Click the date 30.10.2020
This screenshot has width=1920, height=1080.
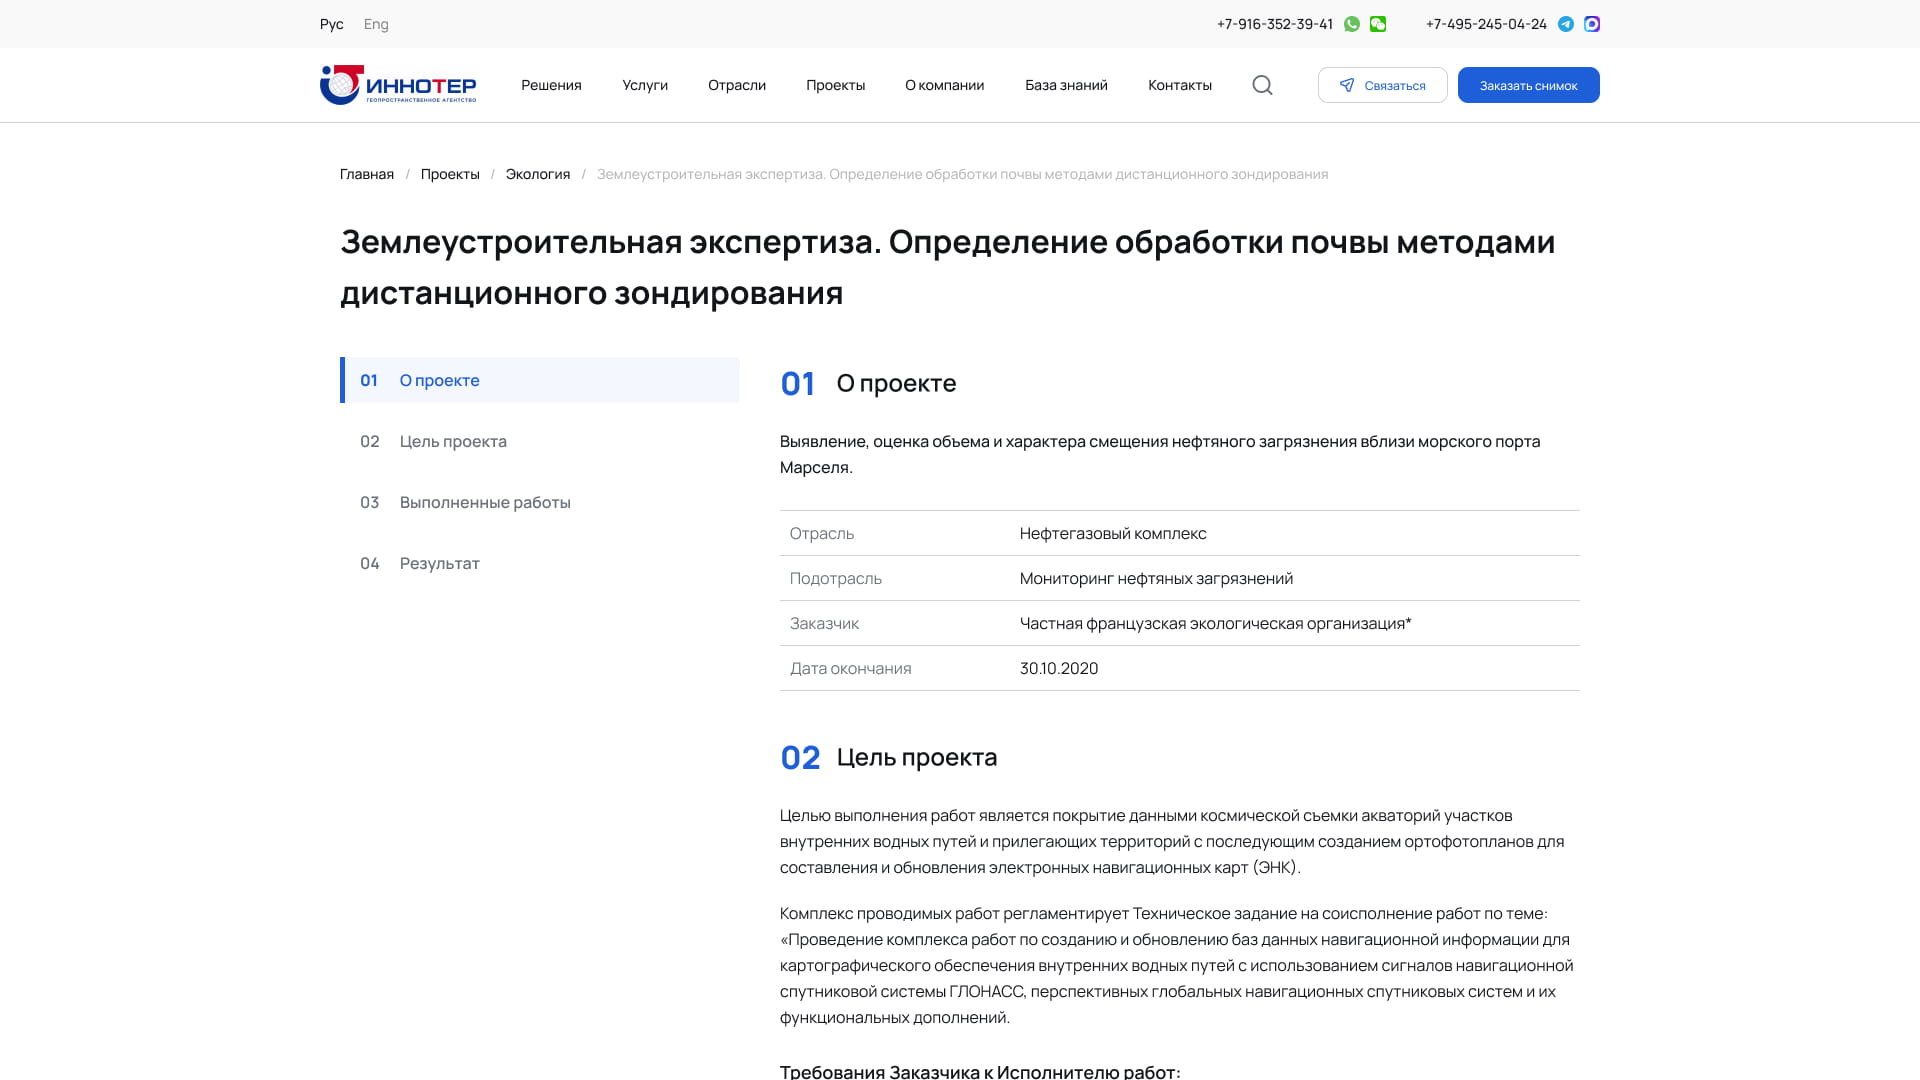(x=1059, y=668)
